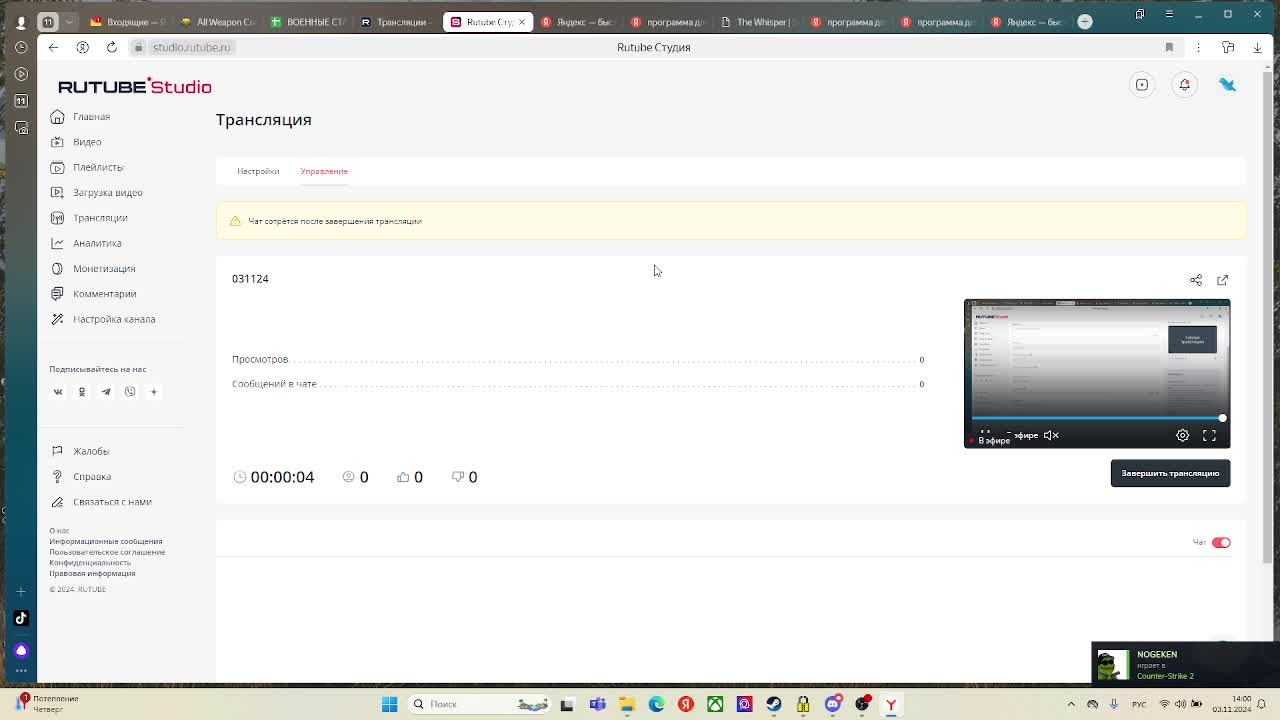Open the Dzen social icon
1280x720 pixels.
(x=154, y=392)
